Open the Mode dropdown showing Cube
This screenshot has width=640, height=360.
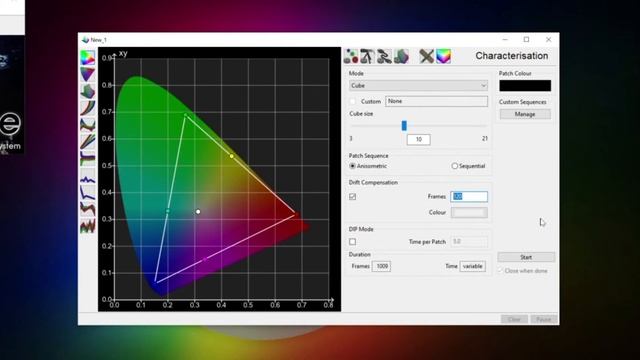click(418, 86)
